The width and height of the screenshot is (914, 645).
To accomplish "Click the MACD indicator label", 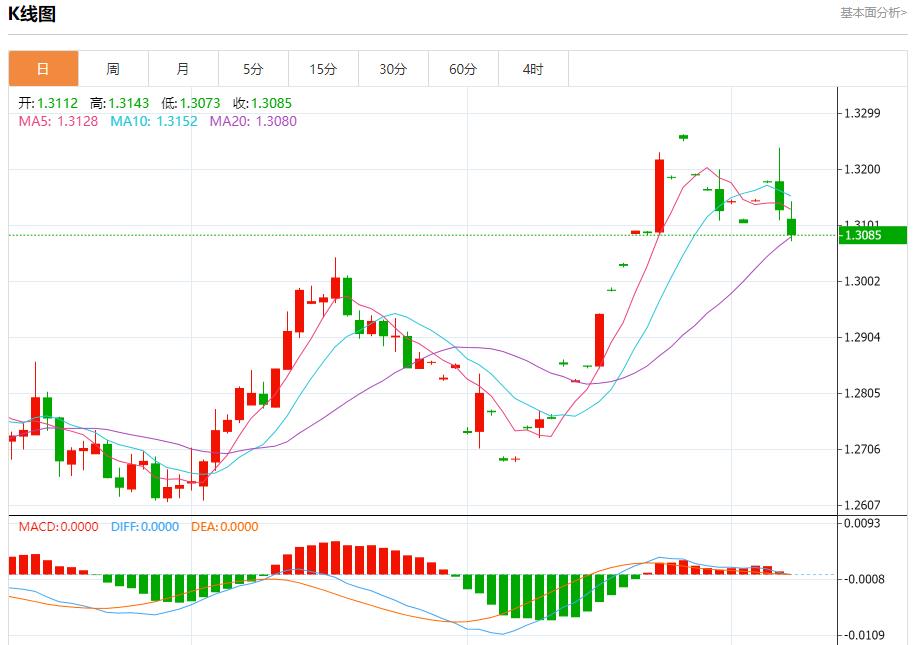I will coord(58,527).
